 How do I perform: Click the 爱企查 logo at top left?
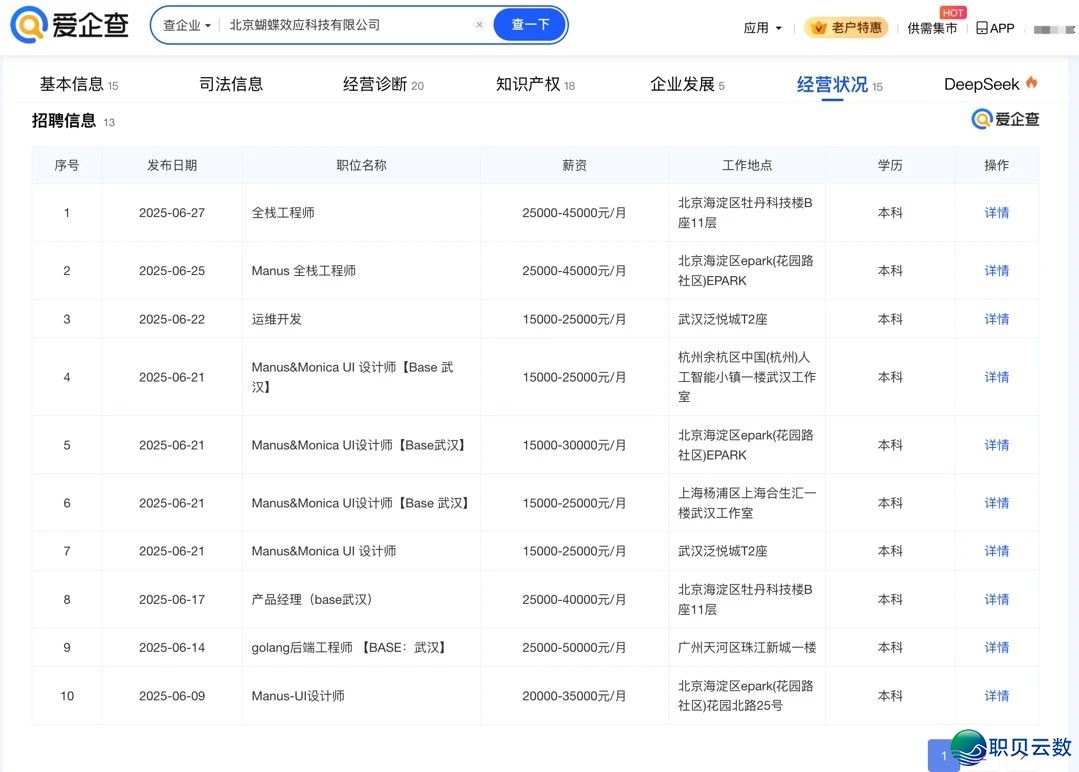(70, 25)
